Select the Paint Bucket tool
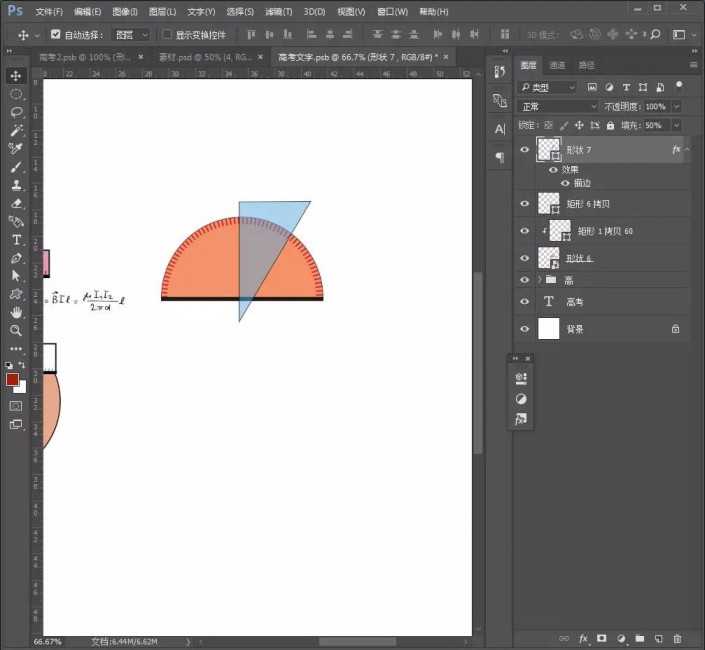 (16, 221)
